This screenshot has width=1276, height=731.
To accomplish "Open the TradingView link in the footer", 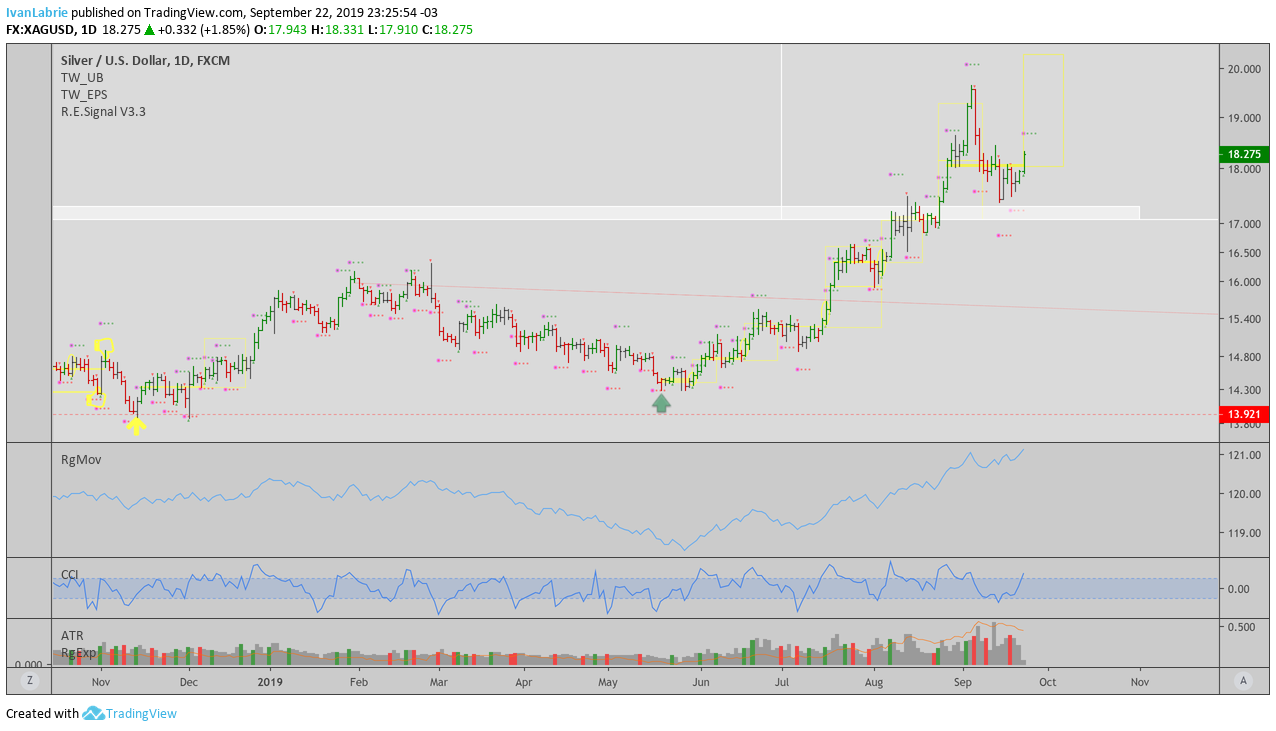I will 141,714.
